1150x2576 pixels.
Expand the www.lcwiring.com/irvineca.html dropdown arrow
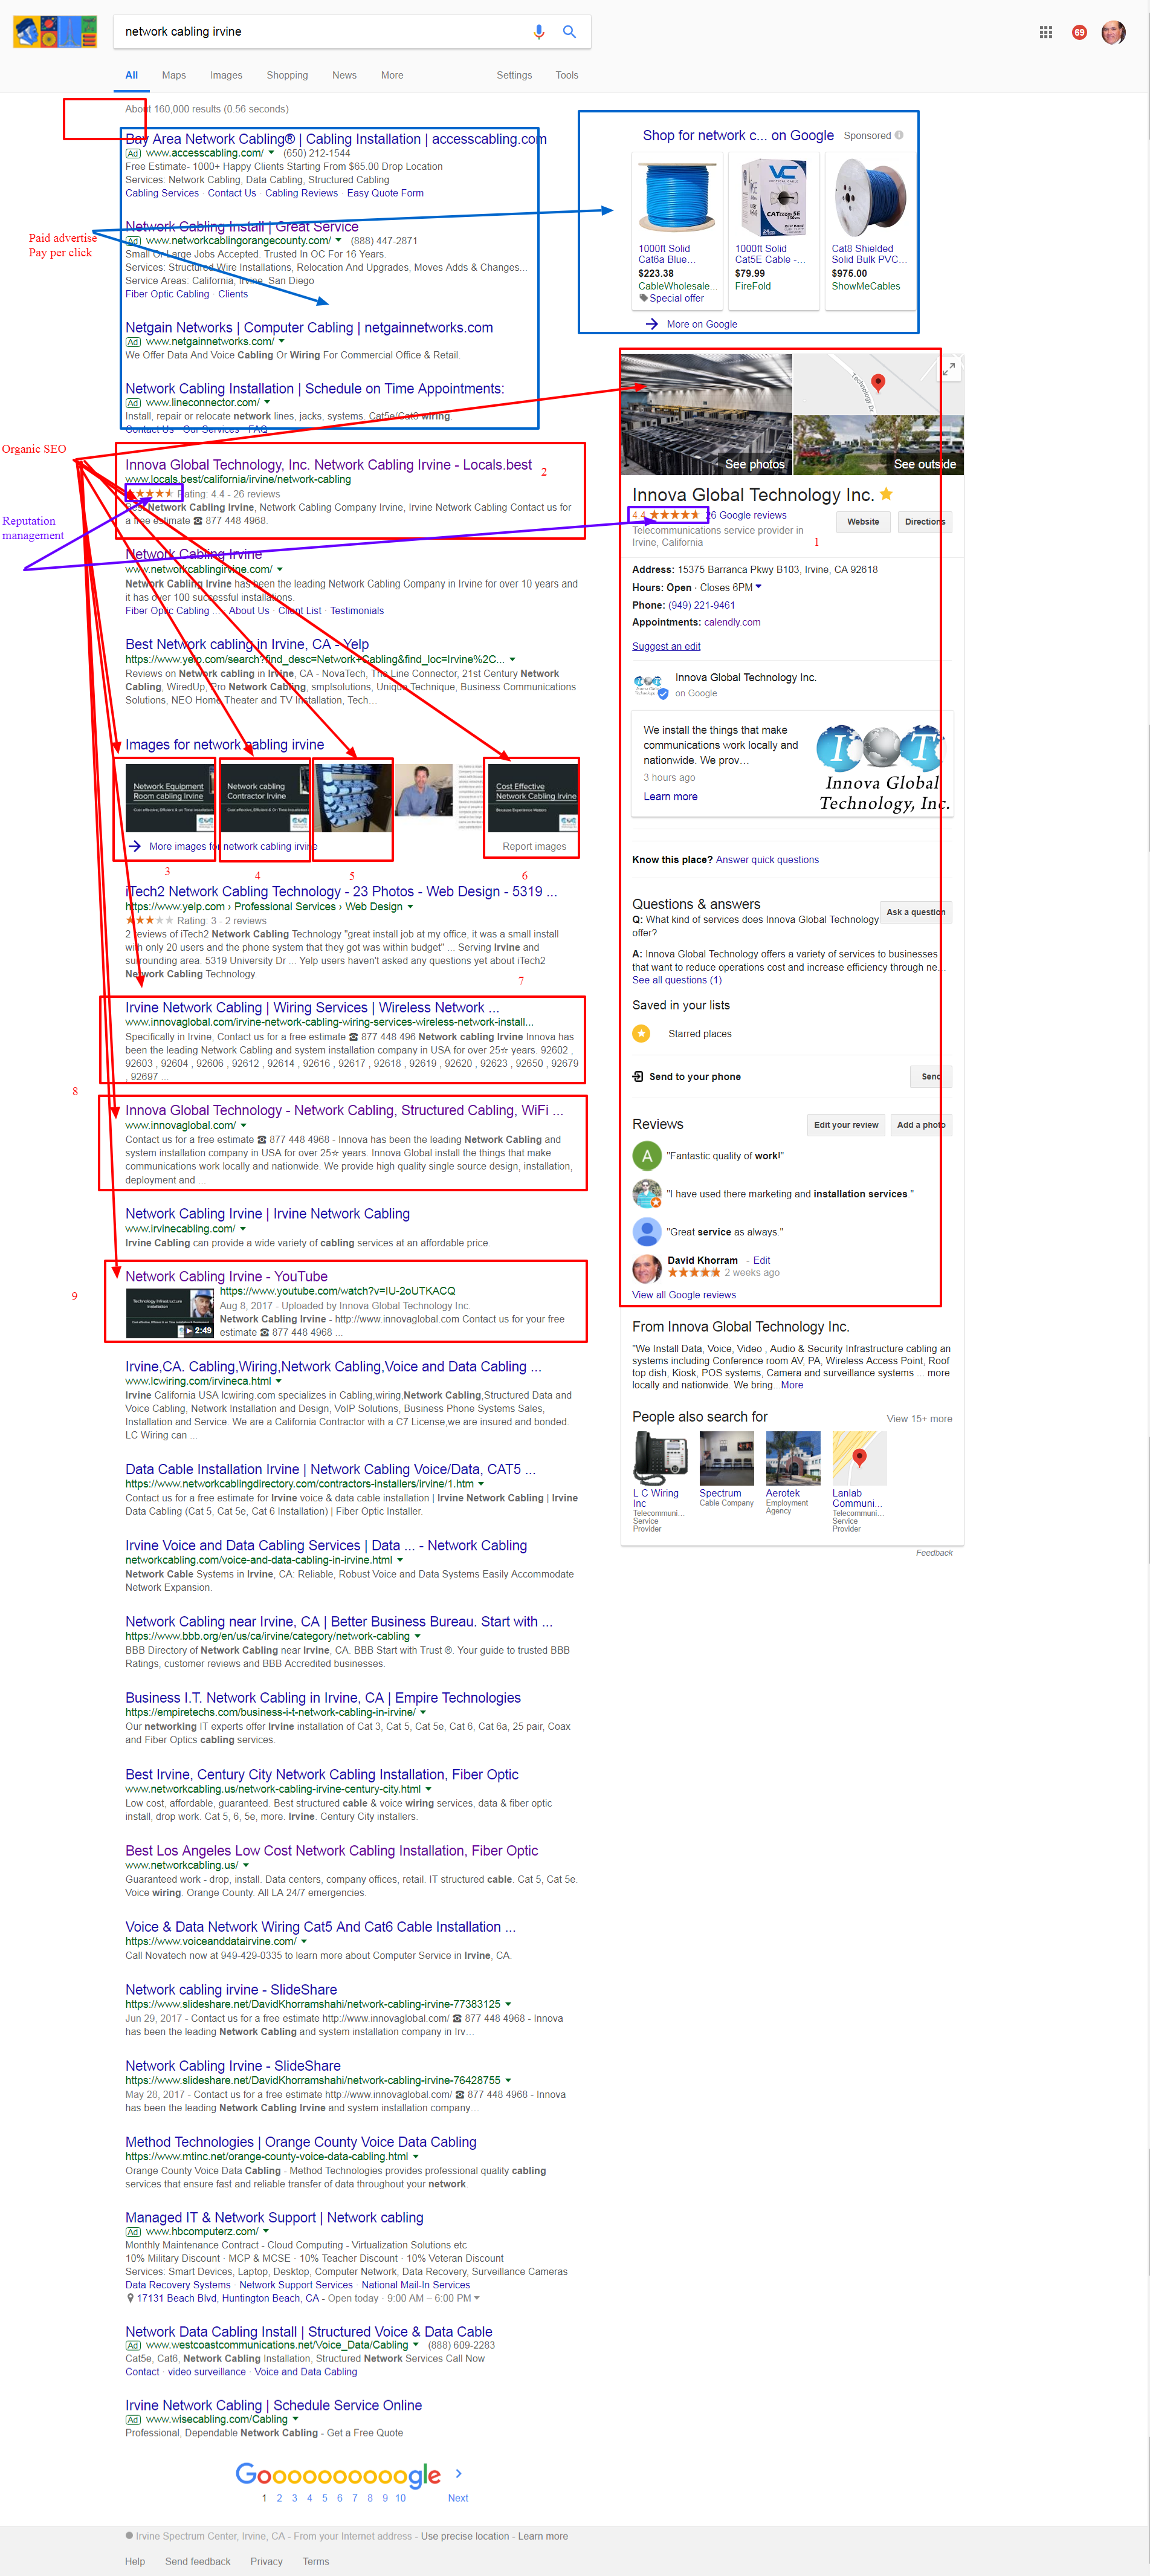point(278,1381)
